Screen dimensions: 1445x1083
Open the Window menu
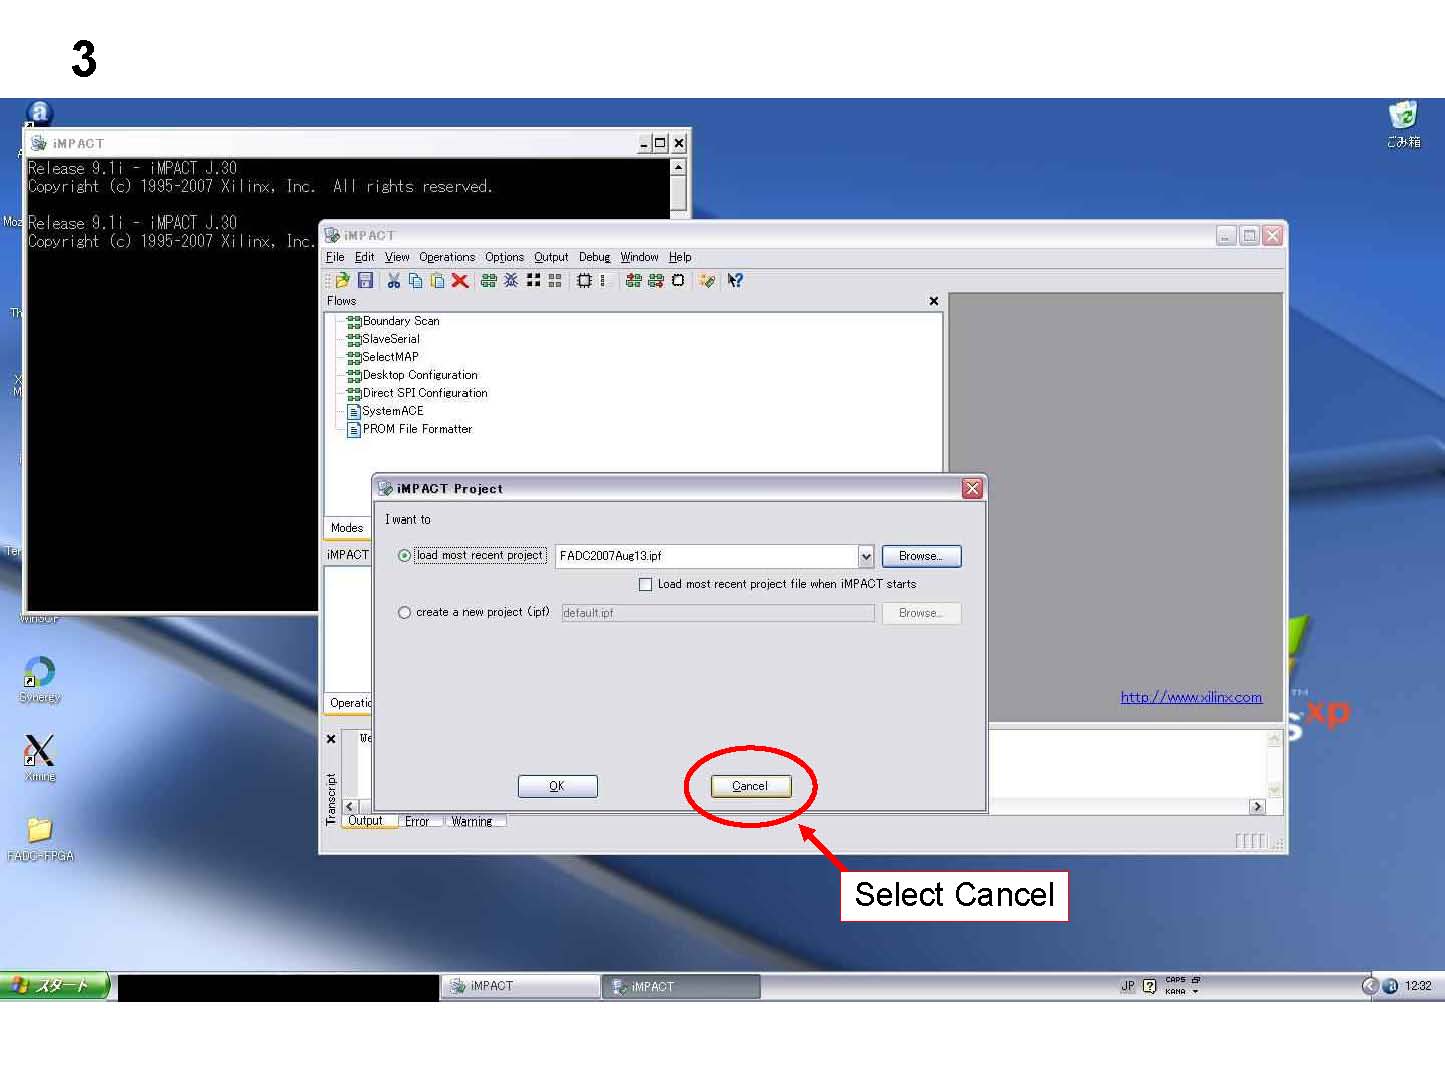[x=639, y=257]
